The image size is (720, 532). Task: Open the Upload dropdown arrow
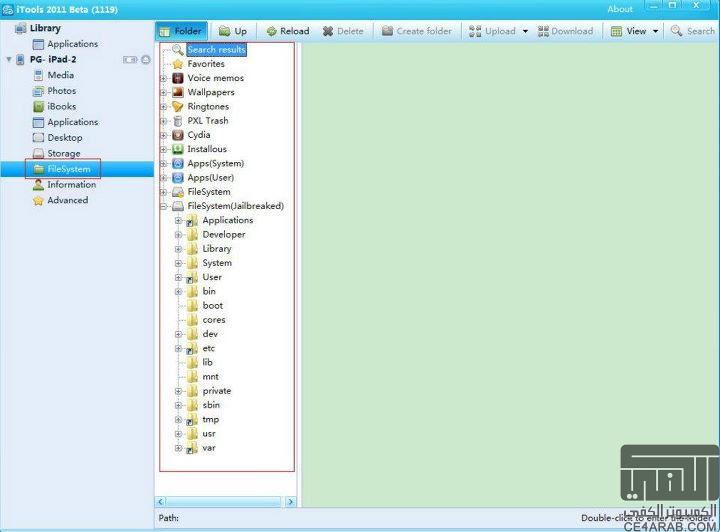(525, 31)
